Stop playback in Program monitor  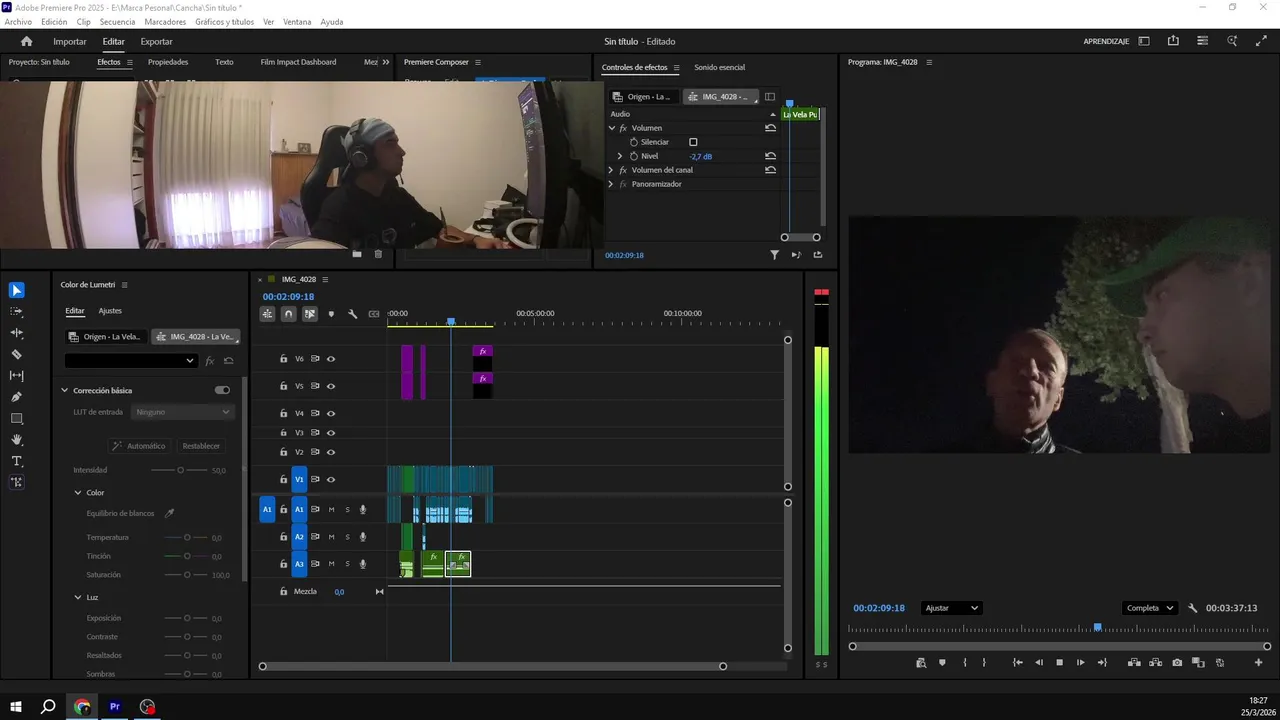coord(1059,663)
